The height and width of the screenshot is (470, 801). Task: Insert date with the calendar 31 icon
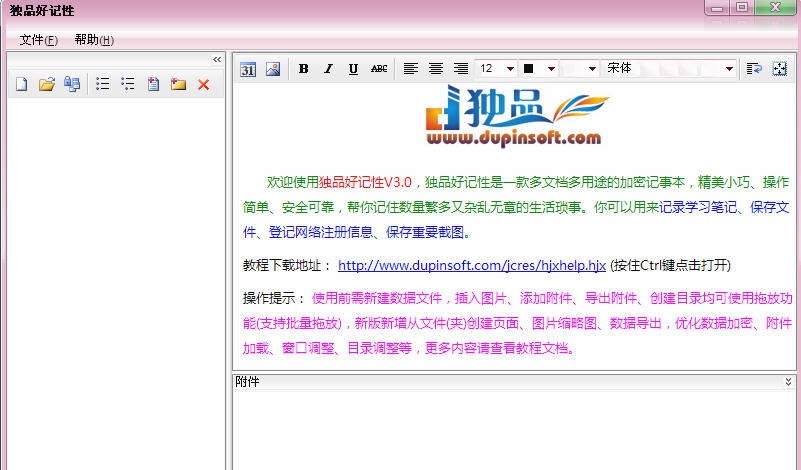pyautogui.click(x=248, y=69)
